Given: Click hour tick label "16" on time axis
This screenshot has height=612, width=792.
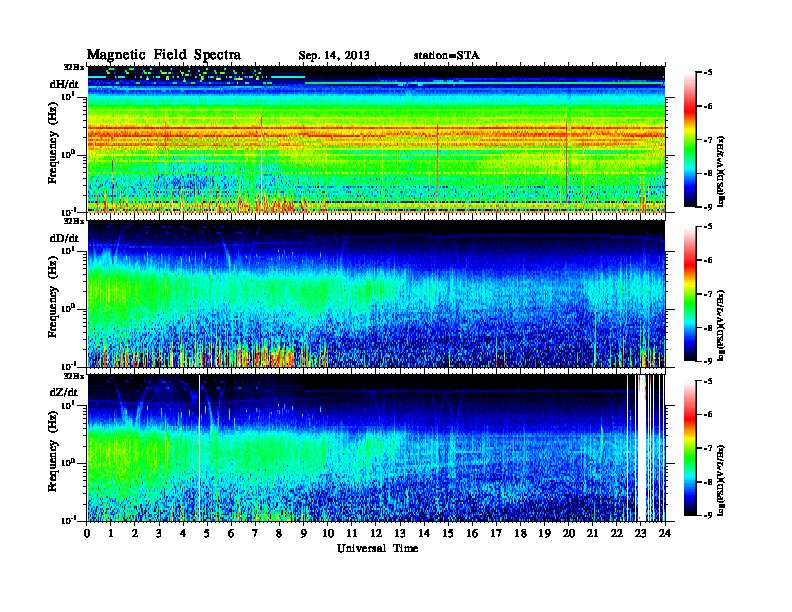Looking at the screenshot, I should pyautogui.click(x=472, y=533).
